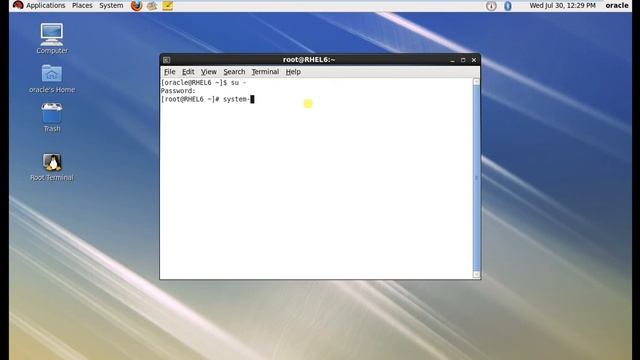Open the sticky notes panel icon
This screenshot has width=640, height=360.
tap(168, 6)
